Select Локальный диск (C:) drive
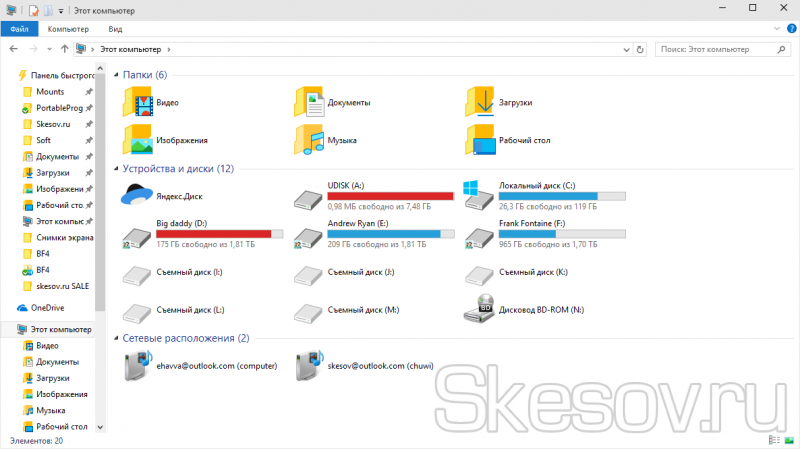 pos(482,196)
